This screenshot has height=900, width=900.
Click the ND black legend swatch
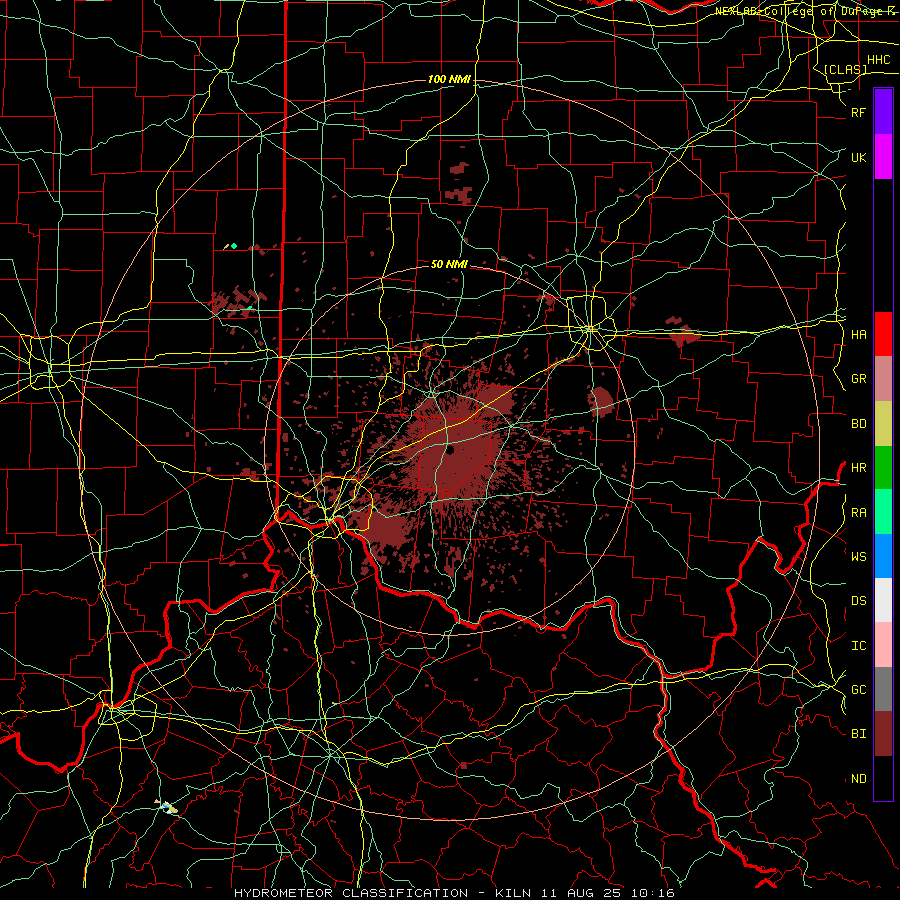(x=883, y=778)
